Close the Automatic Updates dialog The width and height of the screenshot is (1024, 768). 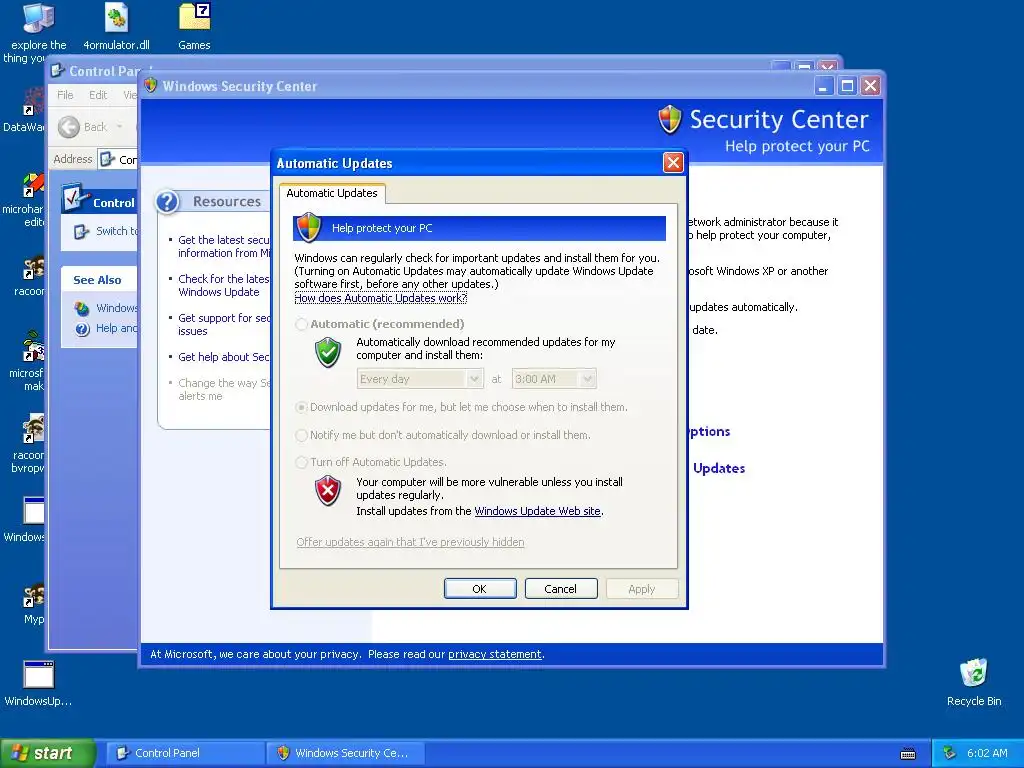(x=673, y=163)
